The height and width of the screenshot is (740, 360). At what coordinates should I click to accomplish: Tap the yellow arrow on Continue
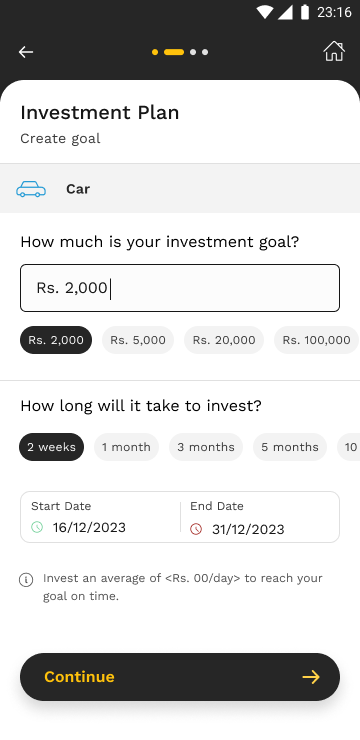click(311, 677)
